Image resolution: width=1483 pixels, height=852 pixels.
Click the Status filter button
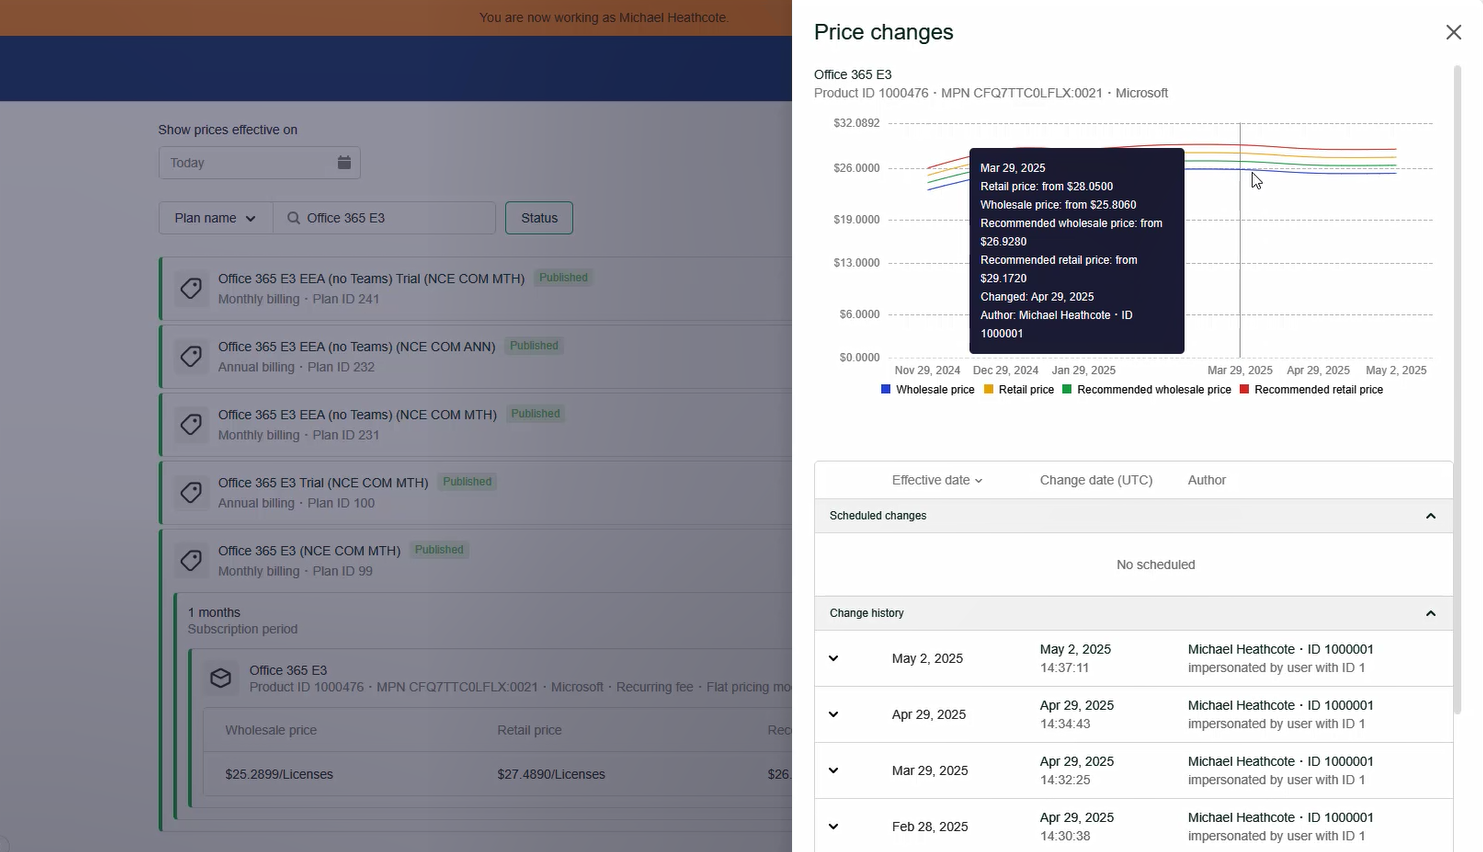(x=539, y=218)
